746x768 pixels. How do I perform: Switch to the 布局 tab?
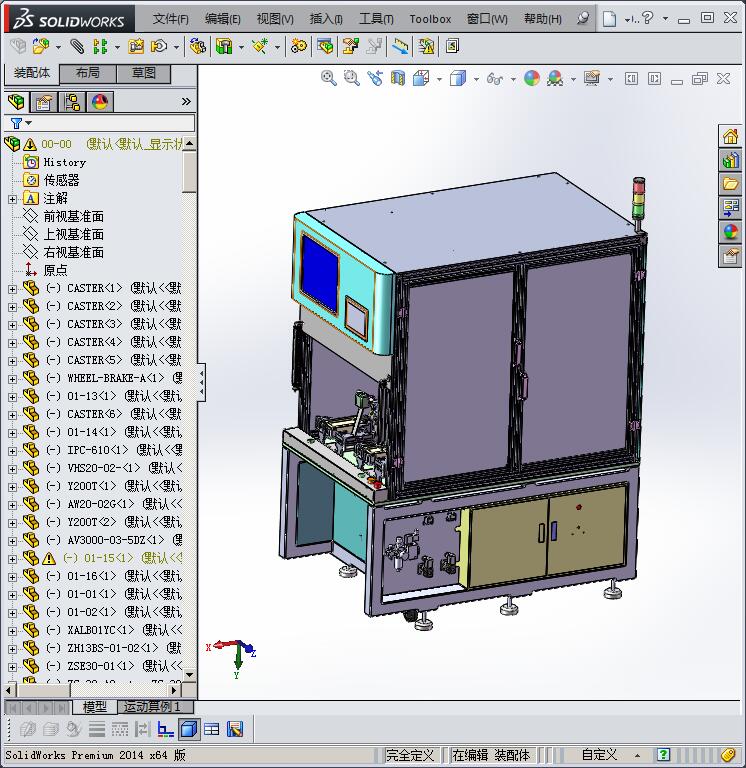88,73
